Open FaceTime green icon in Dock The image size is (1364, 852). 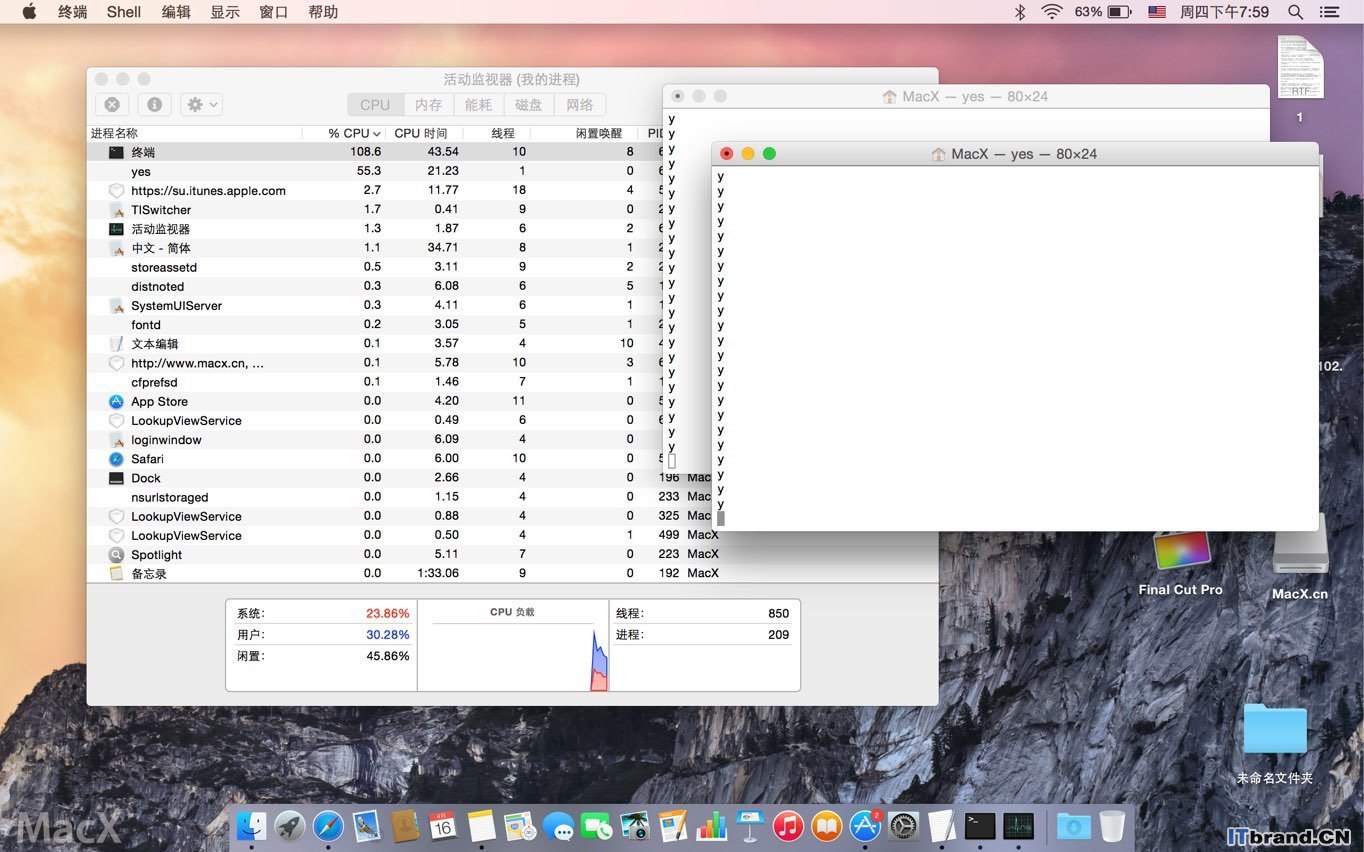(x=596, y=826)
